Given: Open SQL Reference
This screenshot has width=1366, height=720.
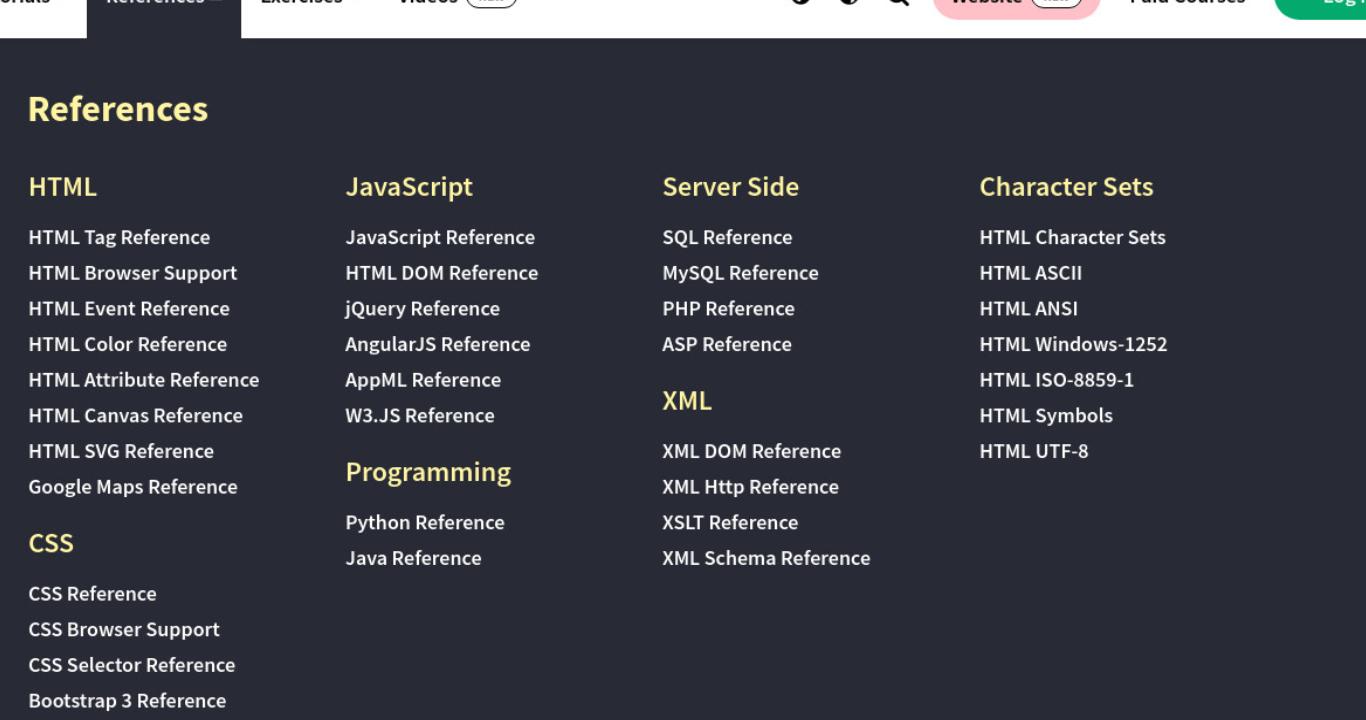Looking at the screenshot, I should point(727,237).
